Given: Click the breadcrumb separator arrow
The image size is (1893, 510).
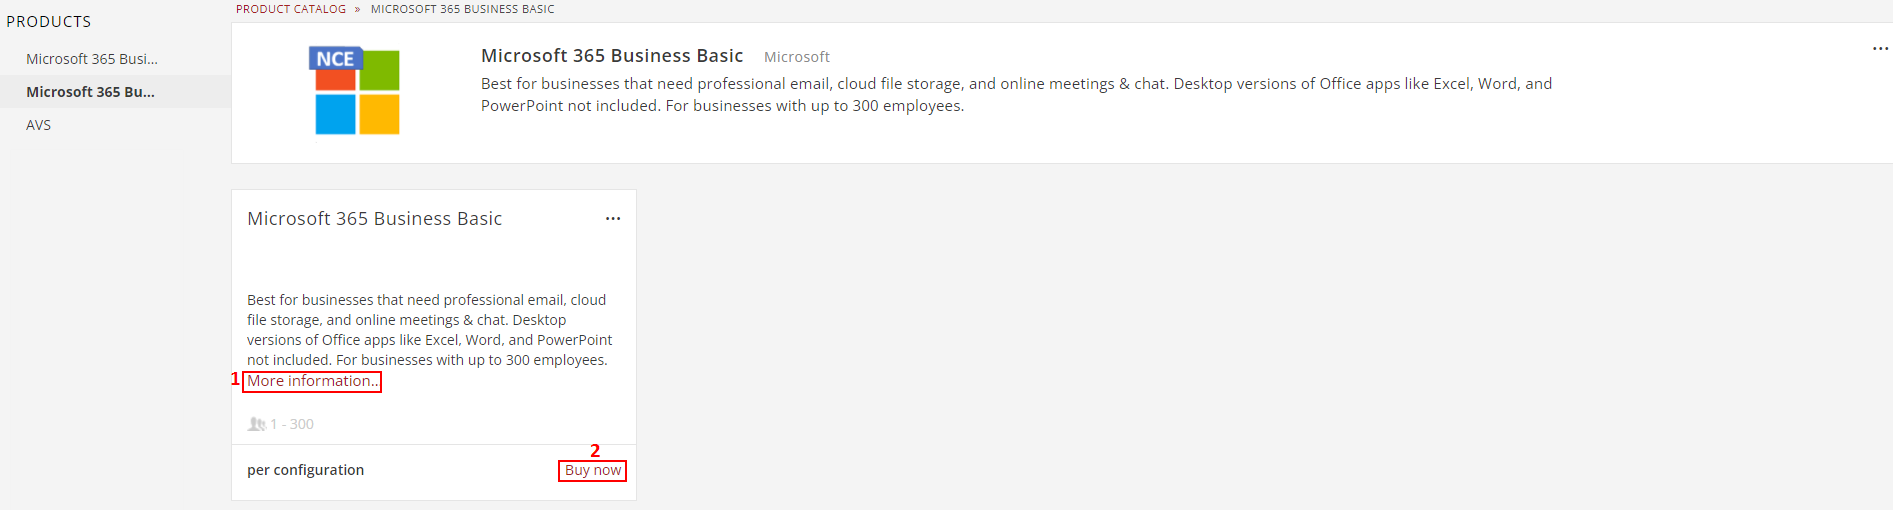Looking at the screenshot, I should point(357,9).
